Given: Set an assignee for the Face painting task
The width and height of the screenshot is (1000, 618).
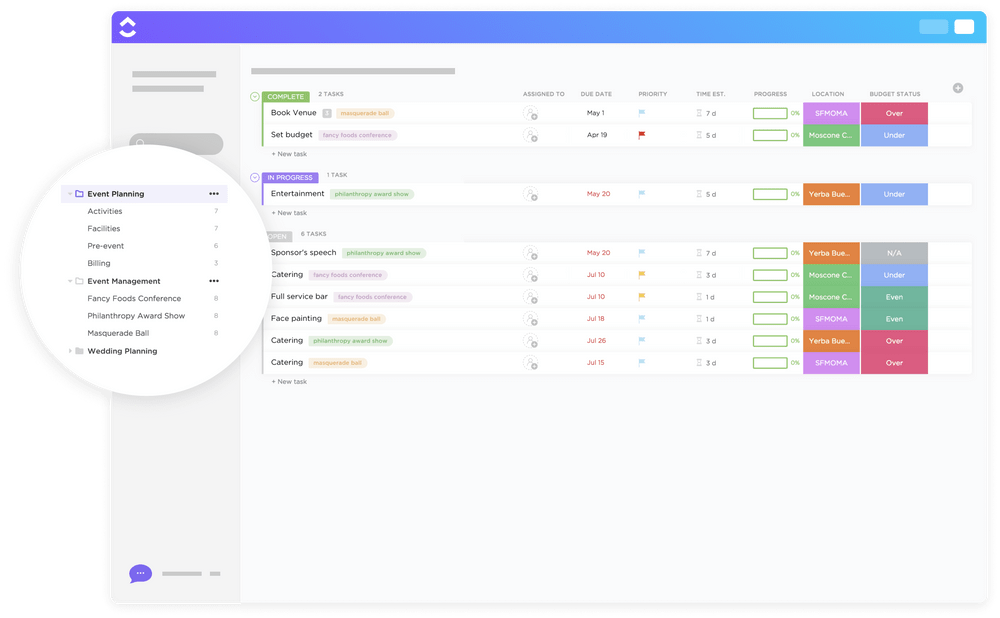Looking at the screenshot, I should (x=531, y=318).
